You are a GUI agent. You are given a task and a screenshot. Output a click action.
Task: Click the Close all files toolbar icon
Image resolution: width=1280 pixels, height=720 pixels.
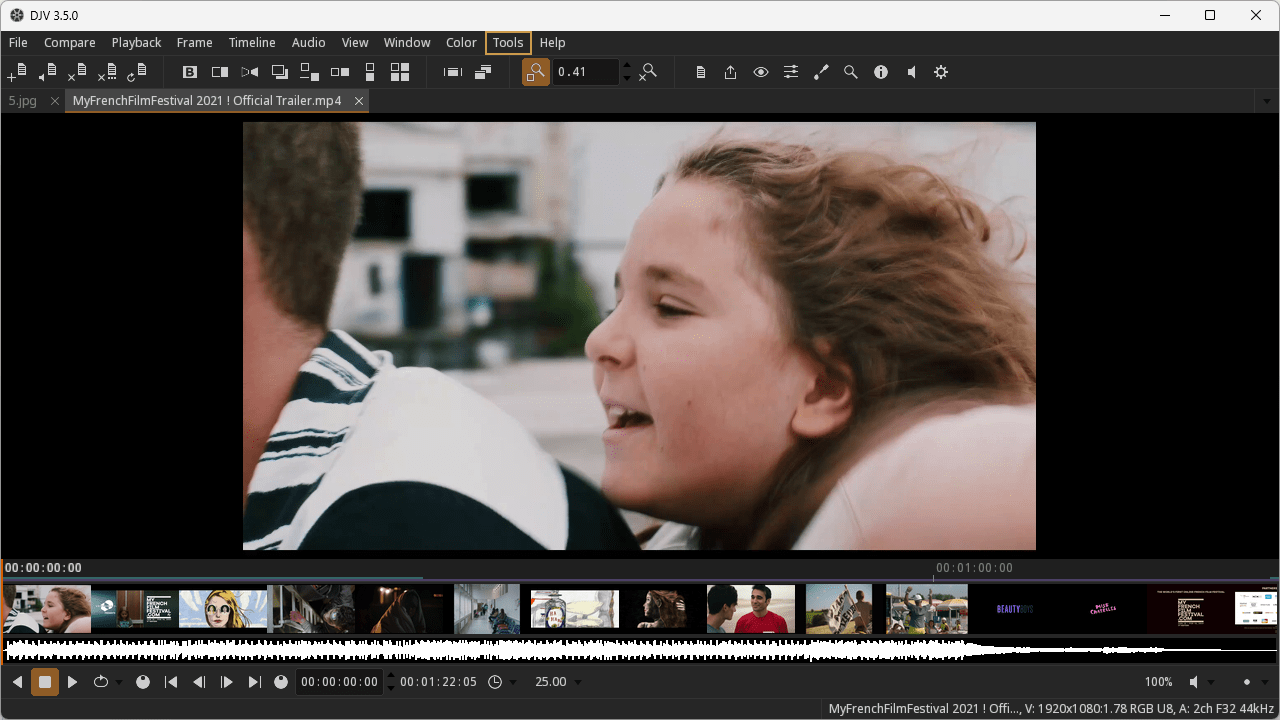pos(107,72)
